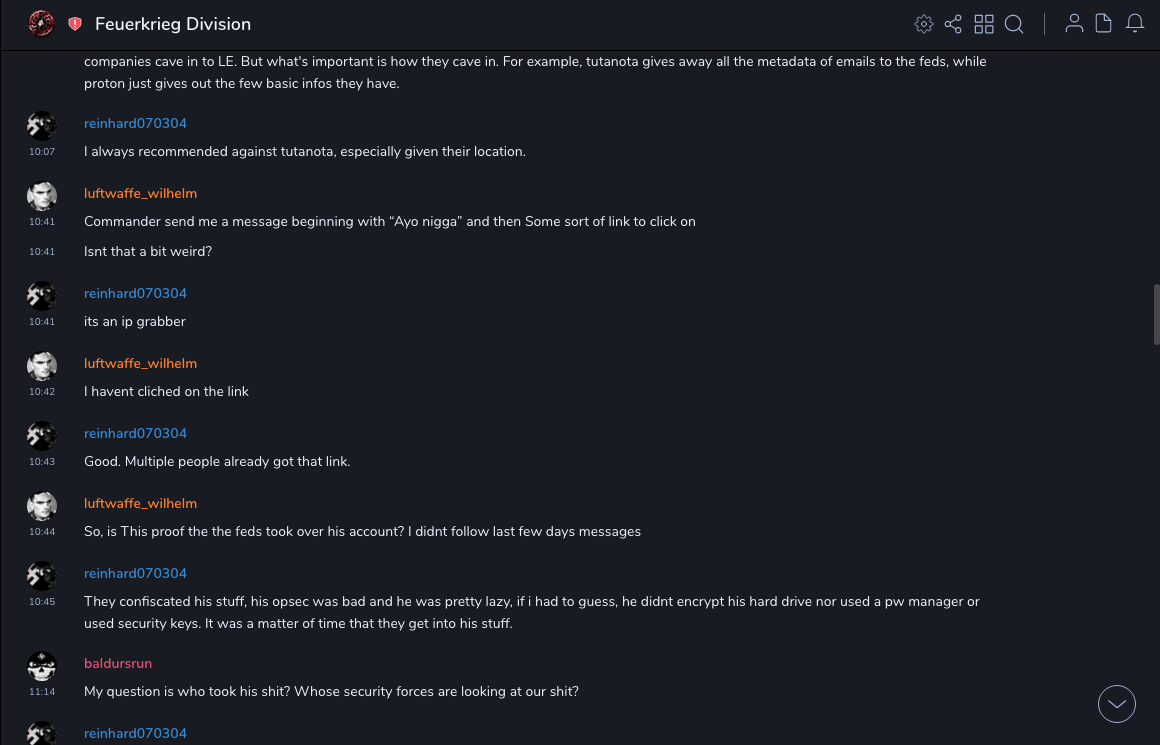Click the skull avatar beside baldursrun
This screenshot has width=1160, height=745.
pos(42,666)
